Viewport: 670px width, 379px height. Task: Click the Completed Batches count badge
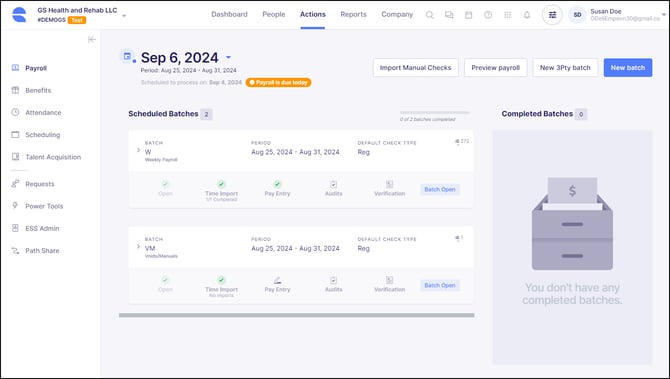[x=581, y=114]
